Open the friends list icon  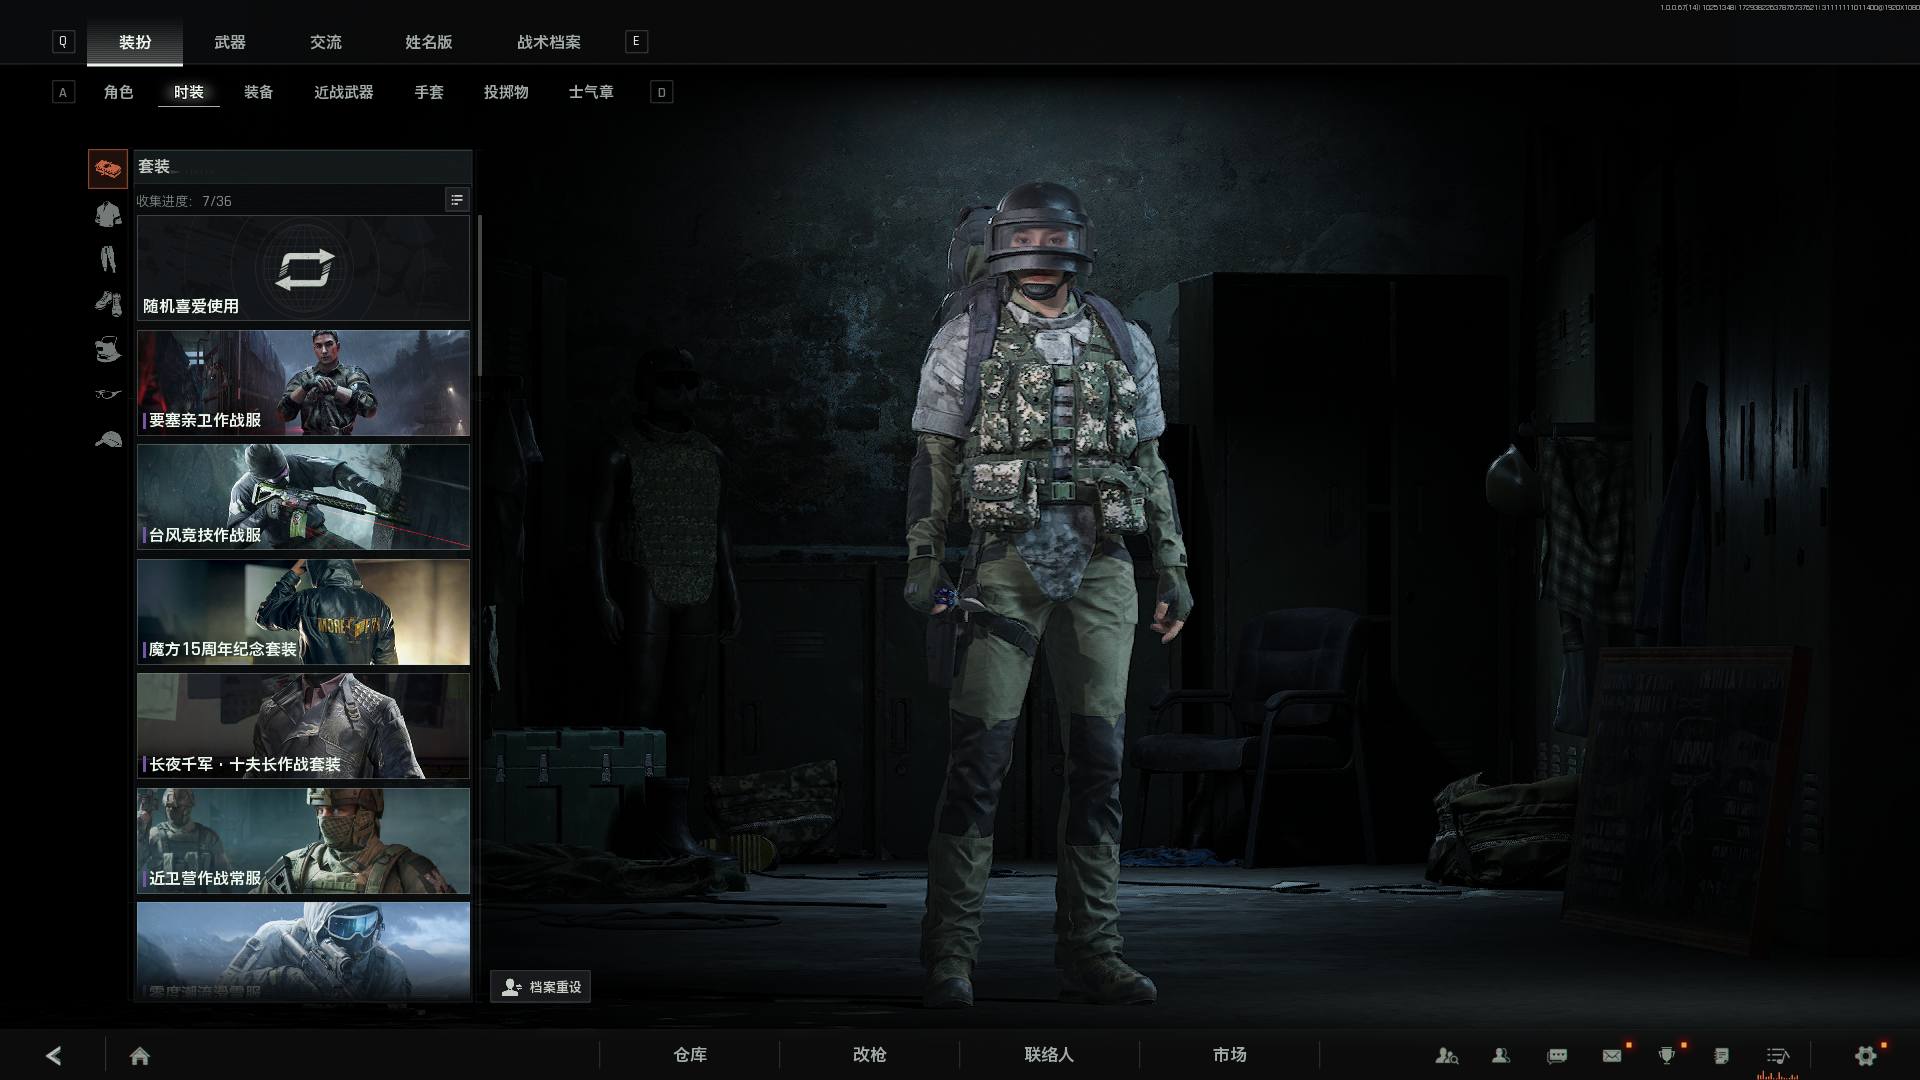(x=1501, y=1055)
